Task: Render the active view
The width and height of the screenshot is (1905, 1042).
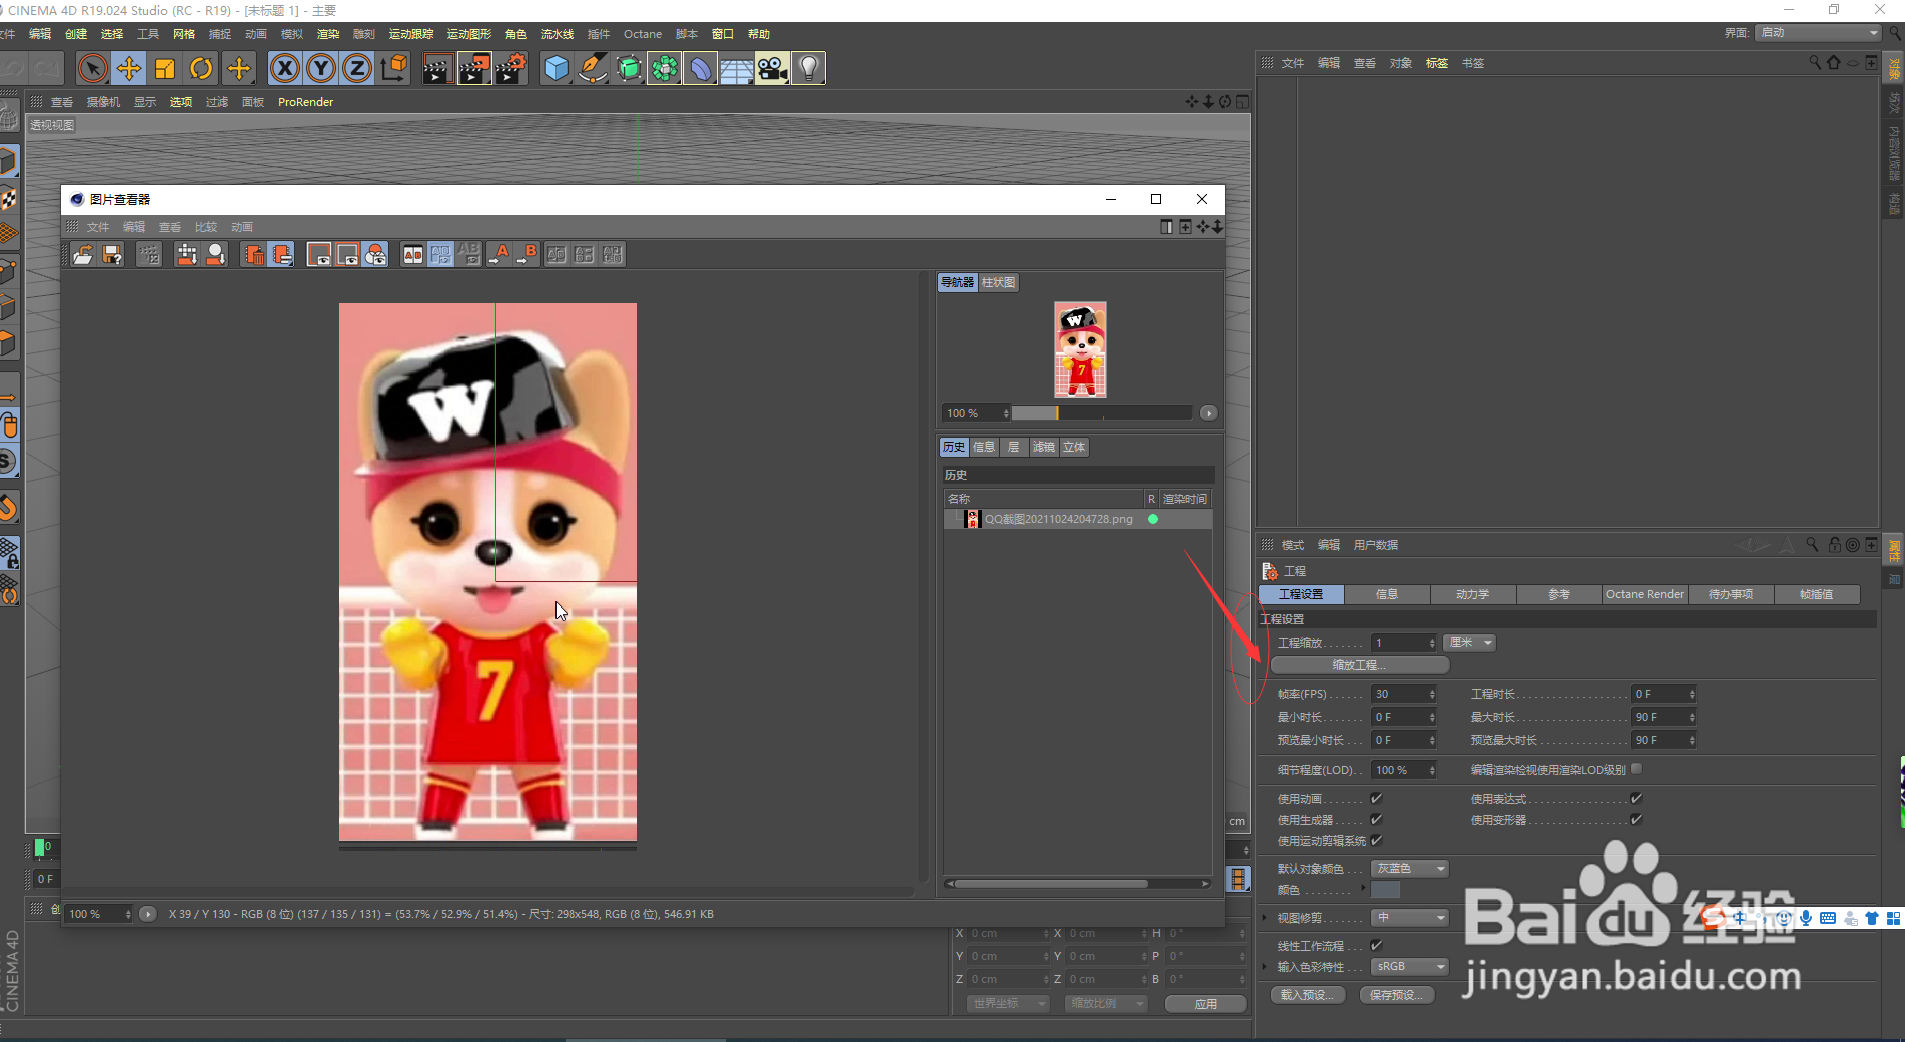Action: (437, 68)
